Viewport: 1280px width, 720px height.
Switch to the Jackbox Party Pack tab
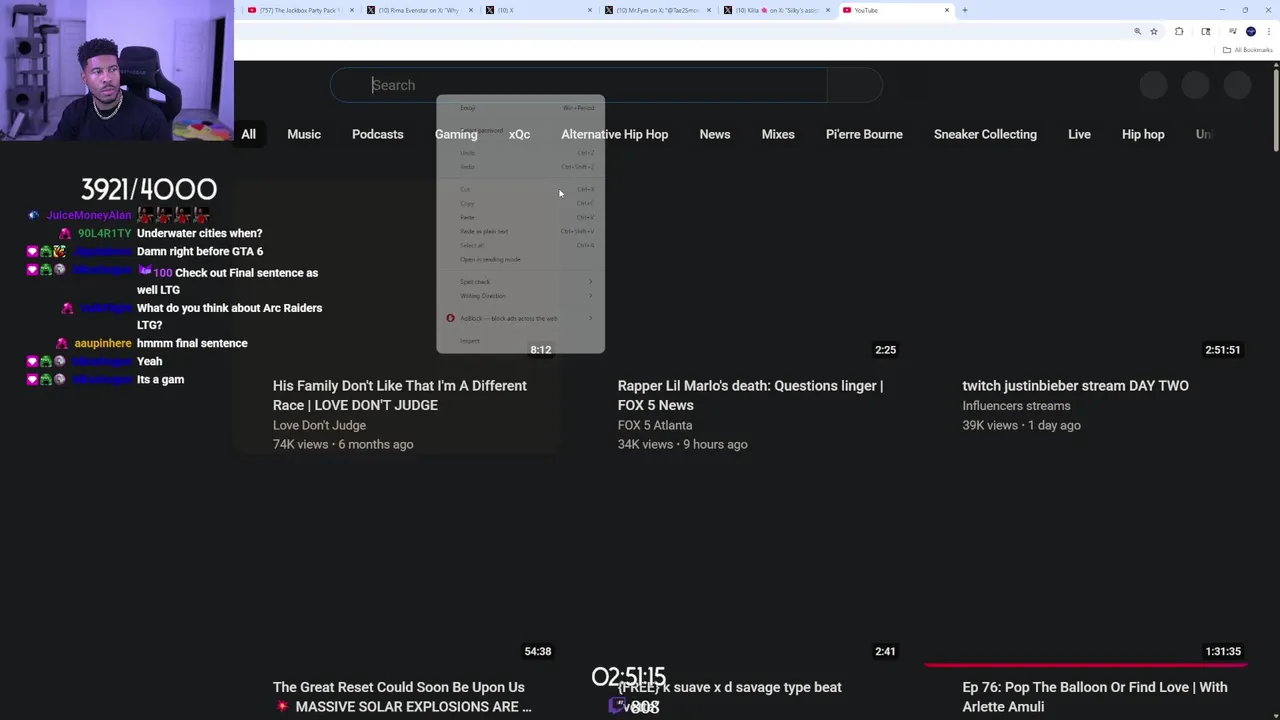(300, 10)
